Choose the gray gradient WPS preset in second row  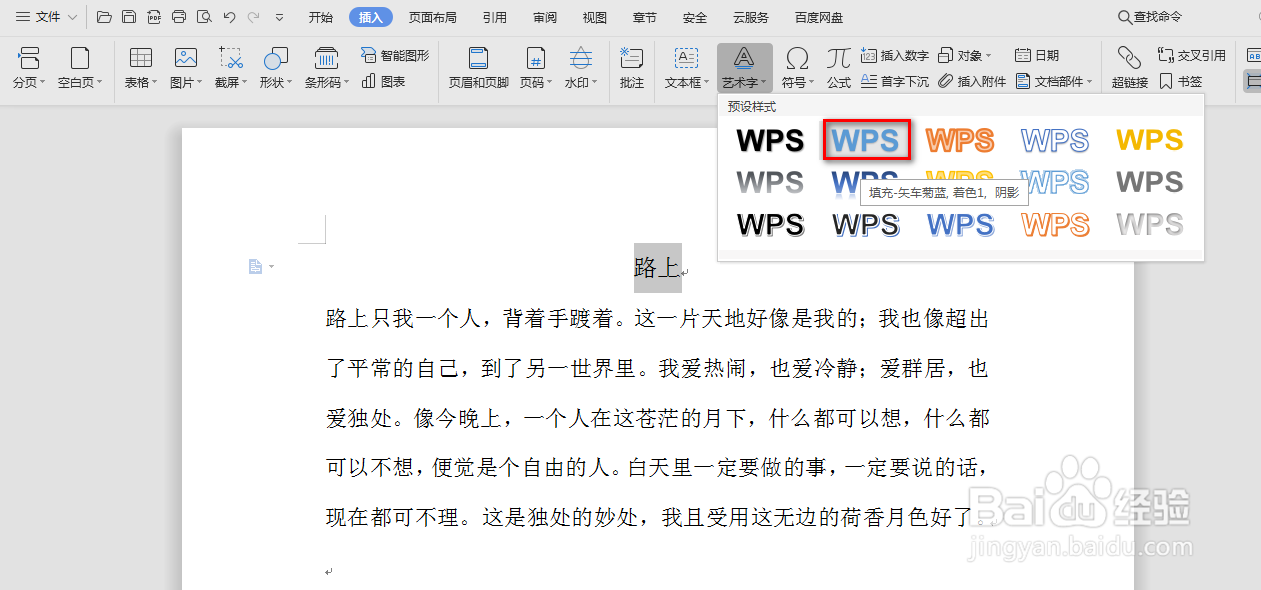[770, 183]
